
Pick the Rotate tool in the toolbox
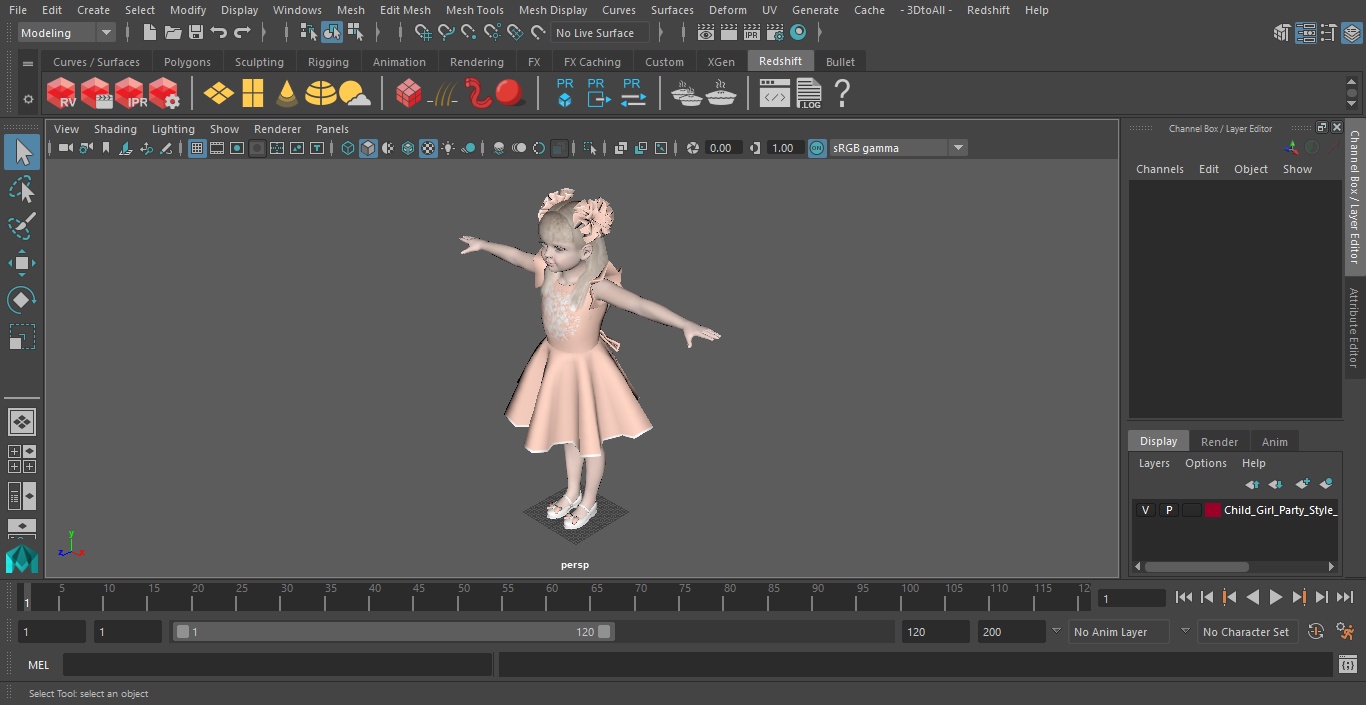[21, 300]
